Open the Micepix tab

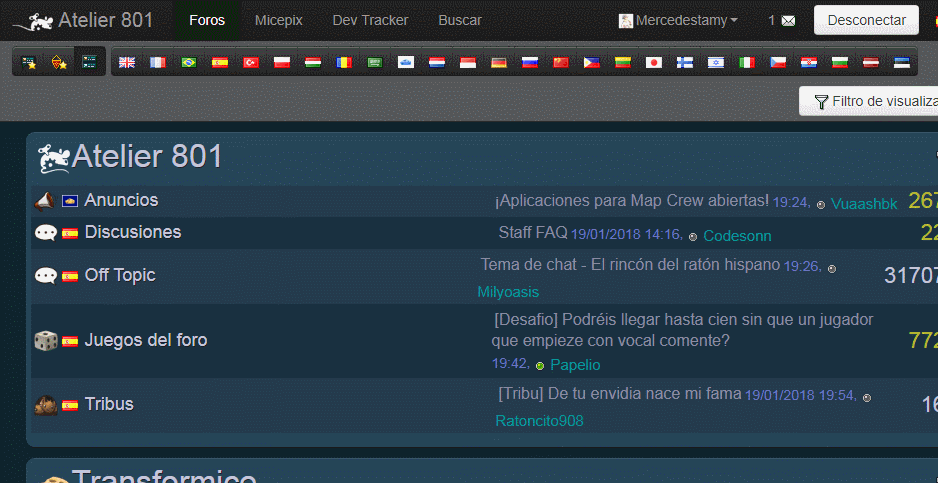pyautogui.click(x=279, y=20)
